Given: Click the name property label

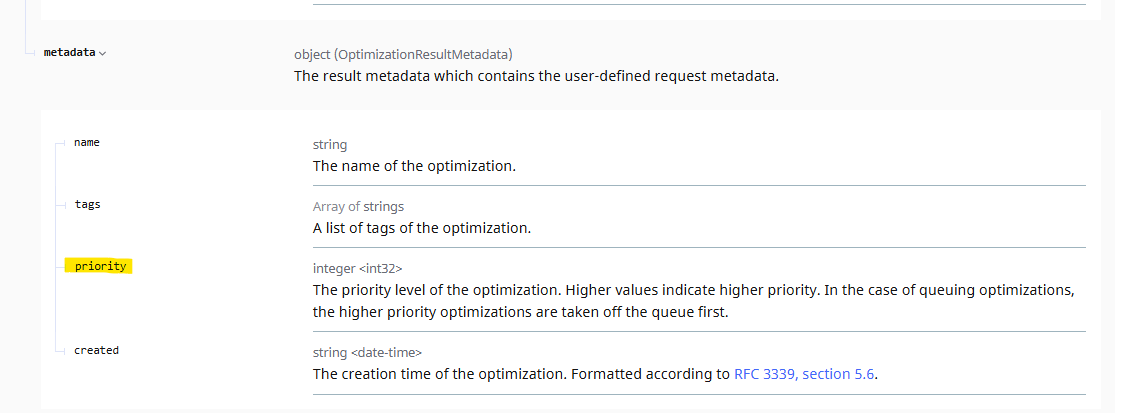Looking at the screenshot, I should tap(87, 142).
